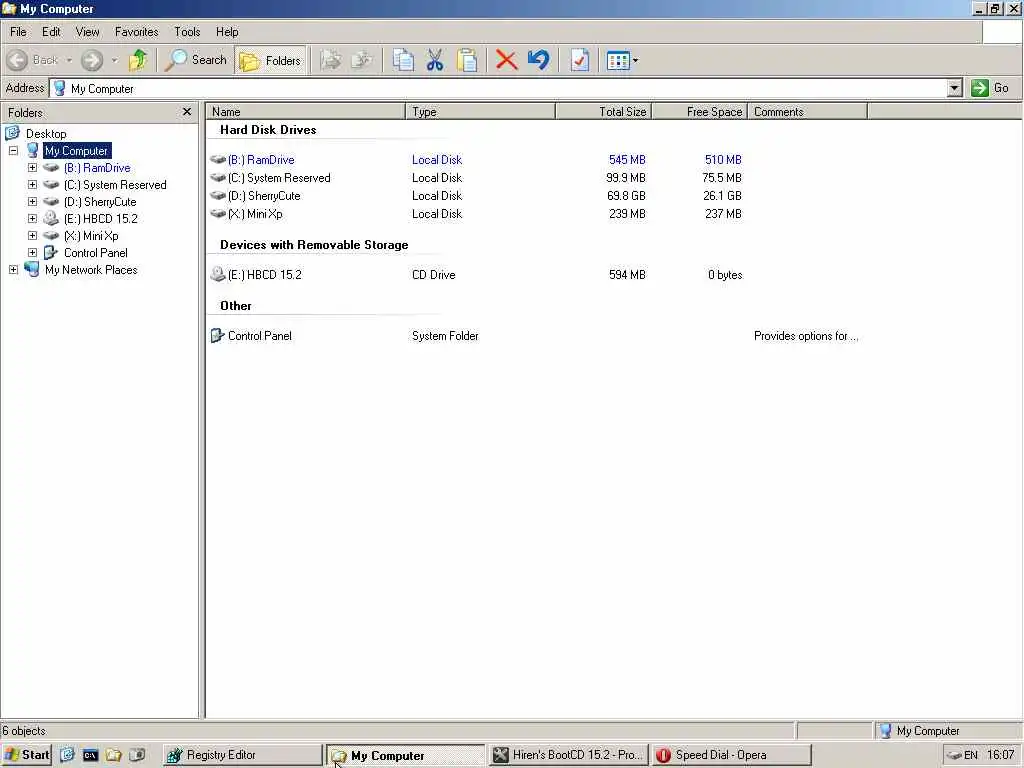
Task: Sort by the Type column header
Action: point(481,112)
